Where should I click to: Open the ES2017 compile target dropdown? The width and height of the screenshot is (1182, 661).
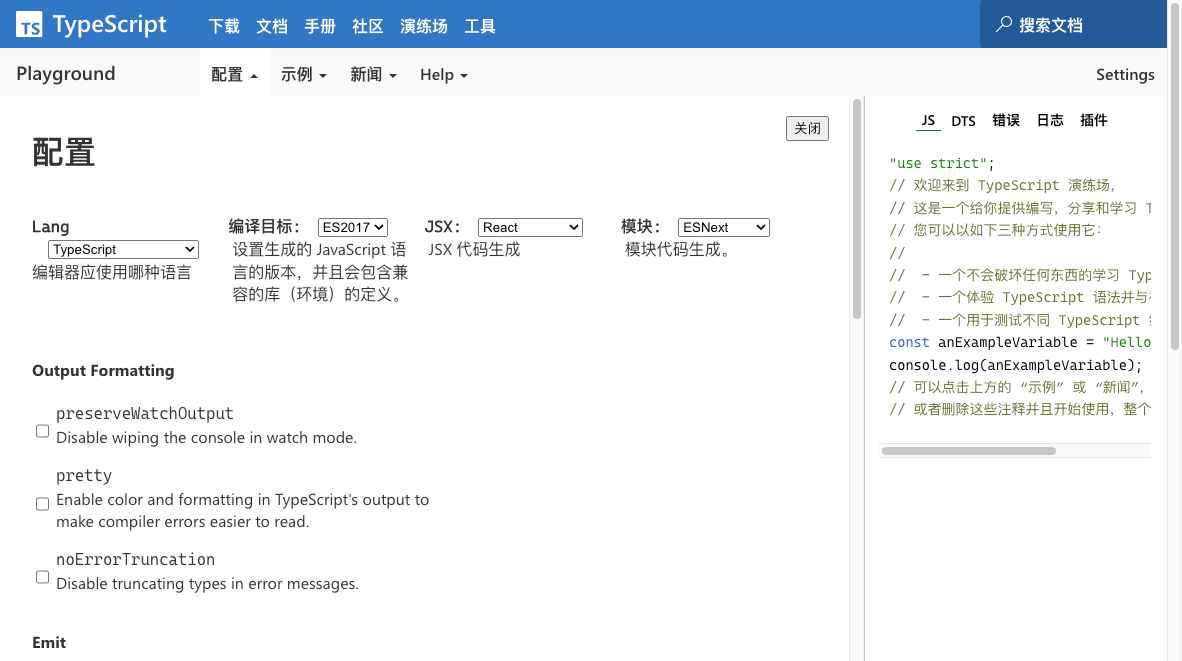[x=352, y=228]
